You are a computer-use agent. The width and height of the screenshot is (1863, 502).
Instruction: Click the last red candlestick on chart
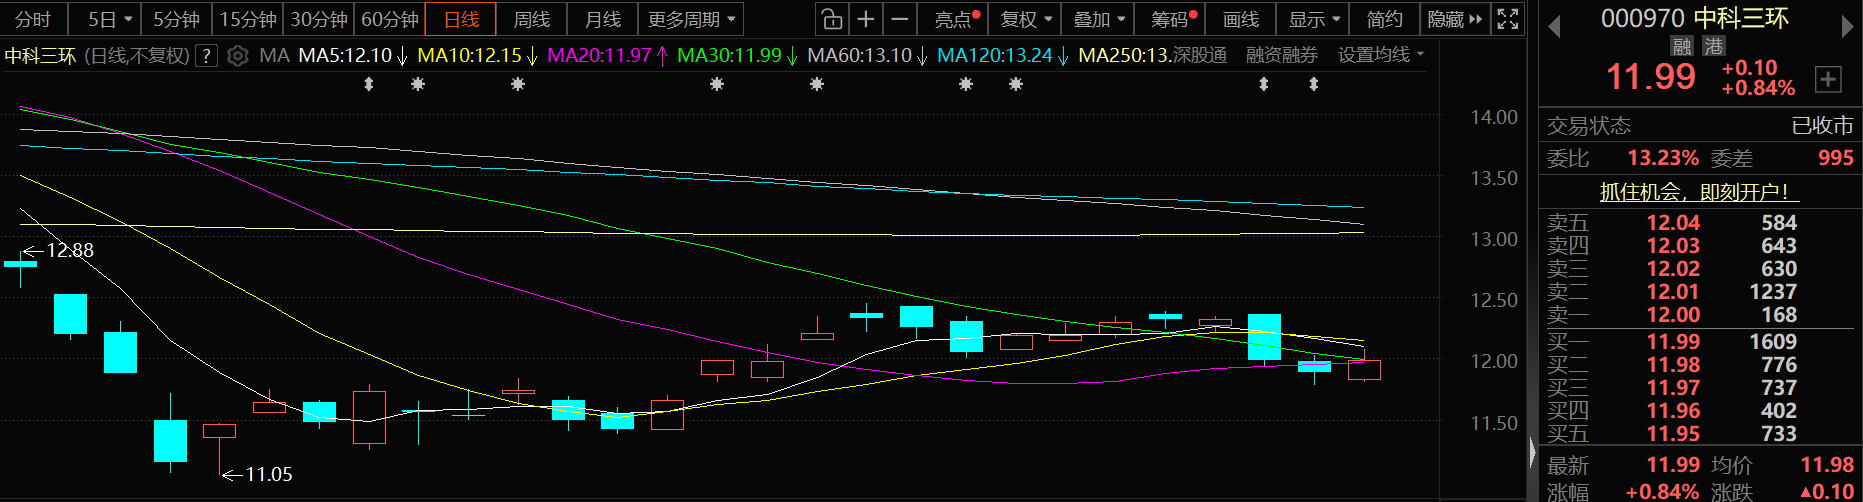click(x=1364, y=370)
